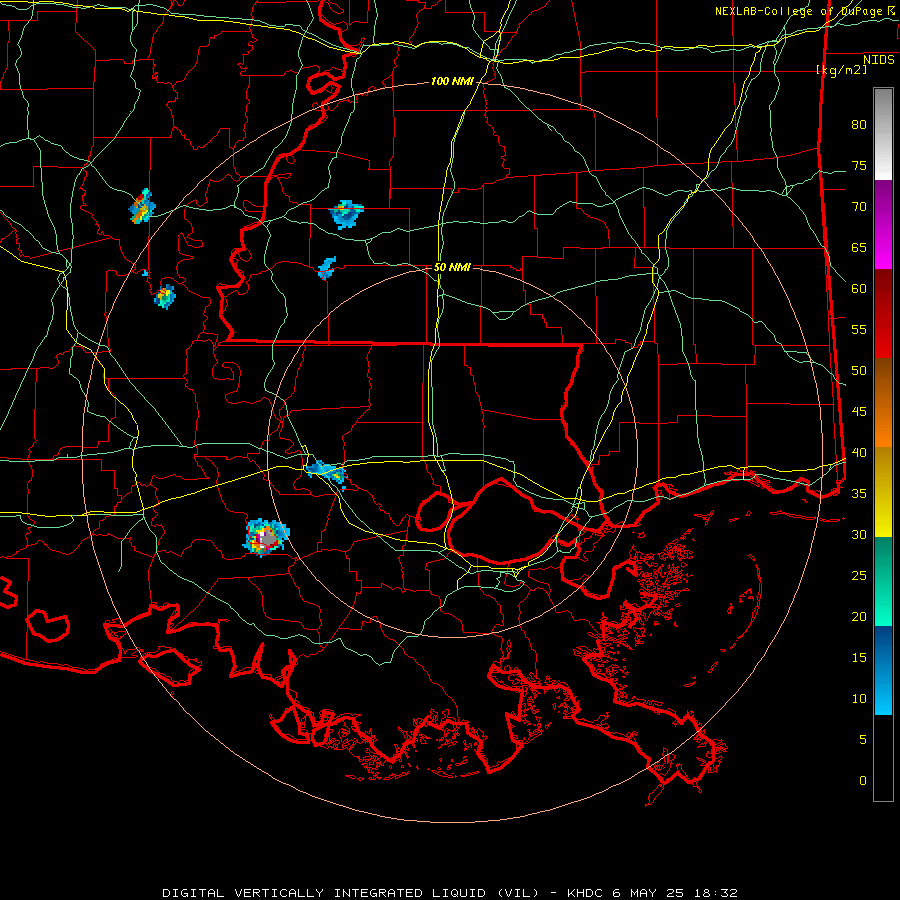900x900 pixels.
Task: Pick the blue segment of the color bar
Action: point(883,670)
